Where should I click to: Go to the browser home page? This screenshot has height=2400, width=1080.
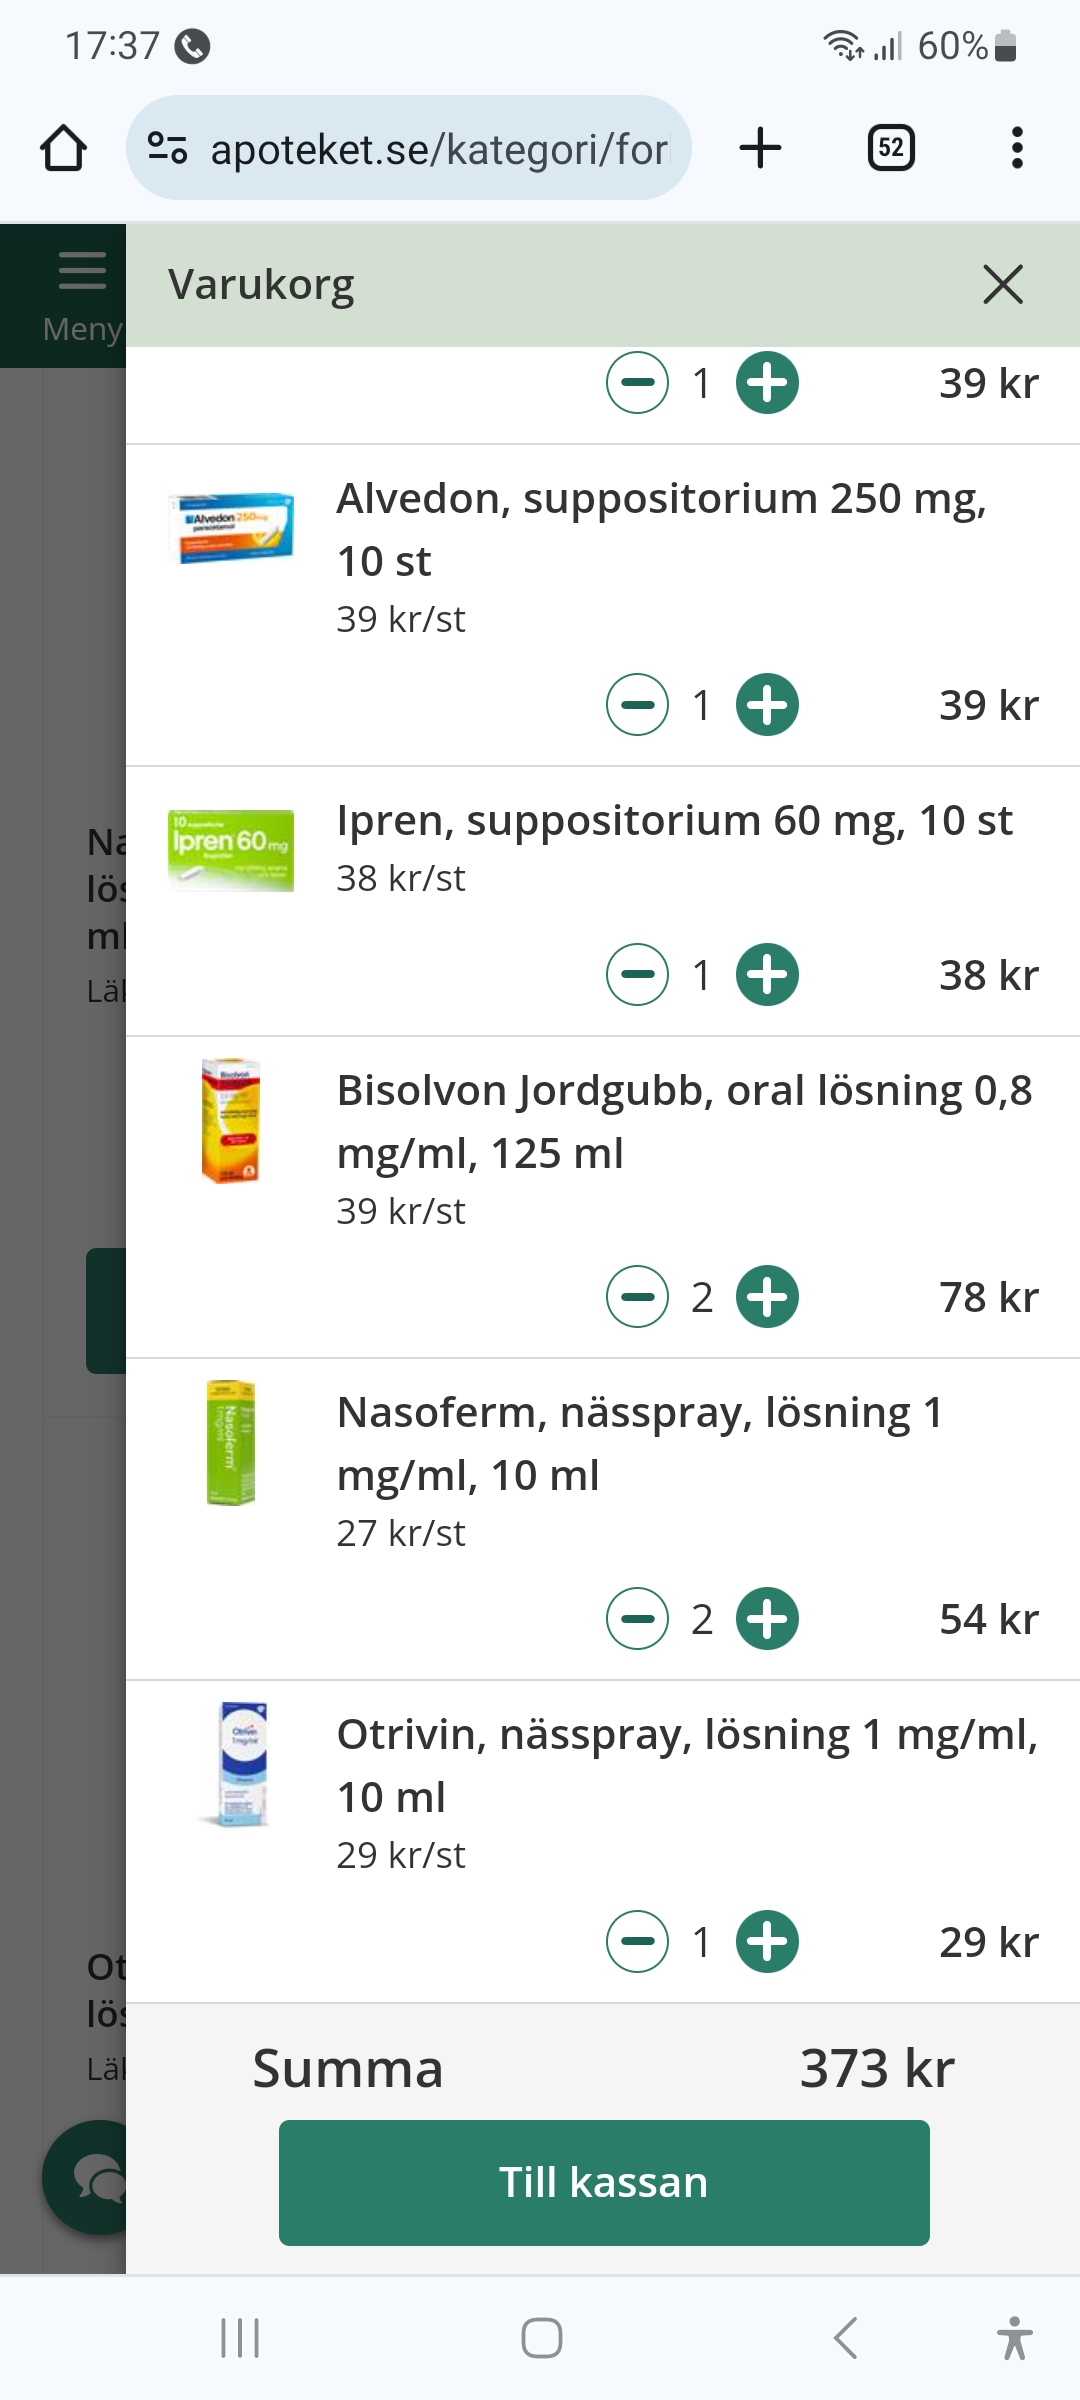click(x=63, y=148)
